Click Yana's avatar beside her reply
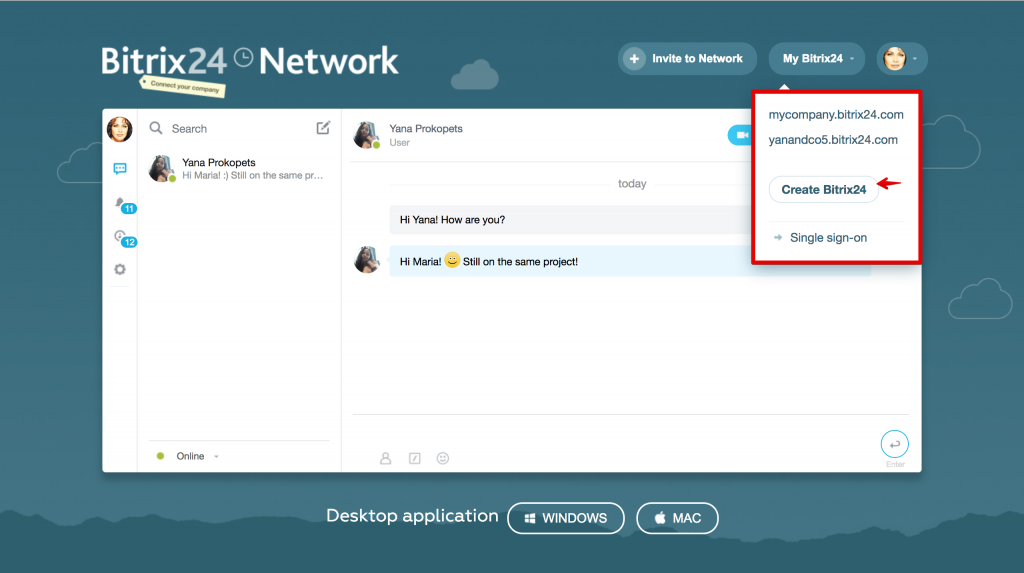Screen dimensions: 1024x573 click(367, 260)
